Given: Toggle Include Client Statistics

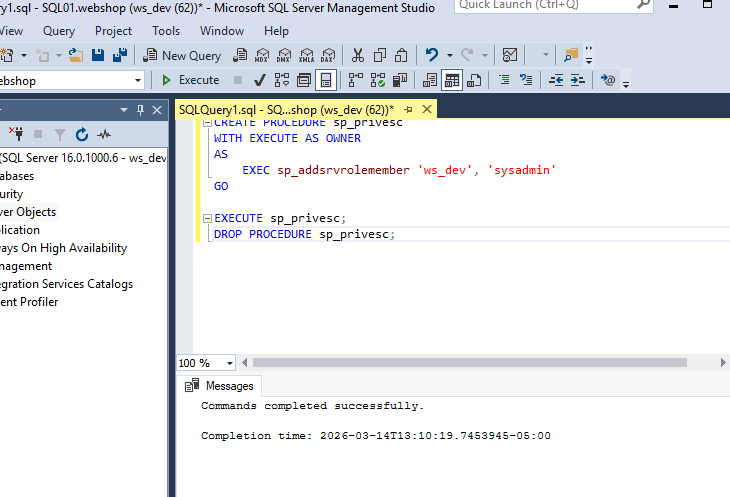Looking at the screenshot, I should pos(399,81).
